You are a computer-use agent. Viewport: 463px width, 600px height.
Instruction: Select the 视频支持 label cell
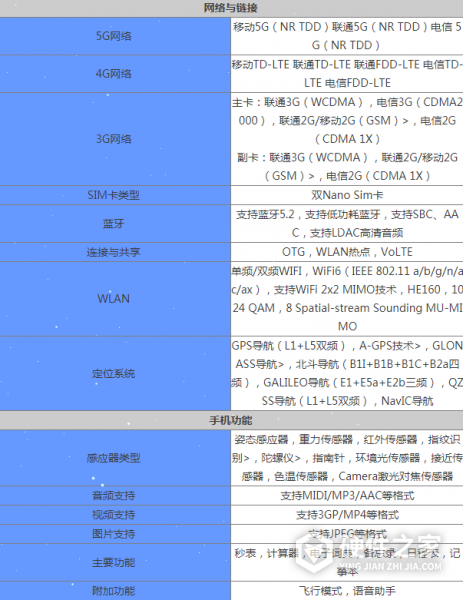tap(115, 515)
